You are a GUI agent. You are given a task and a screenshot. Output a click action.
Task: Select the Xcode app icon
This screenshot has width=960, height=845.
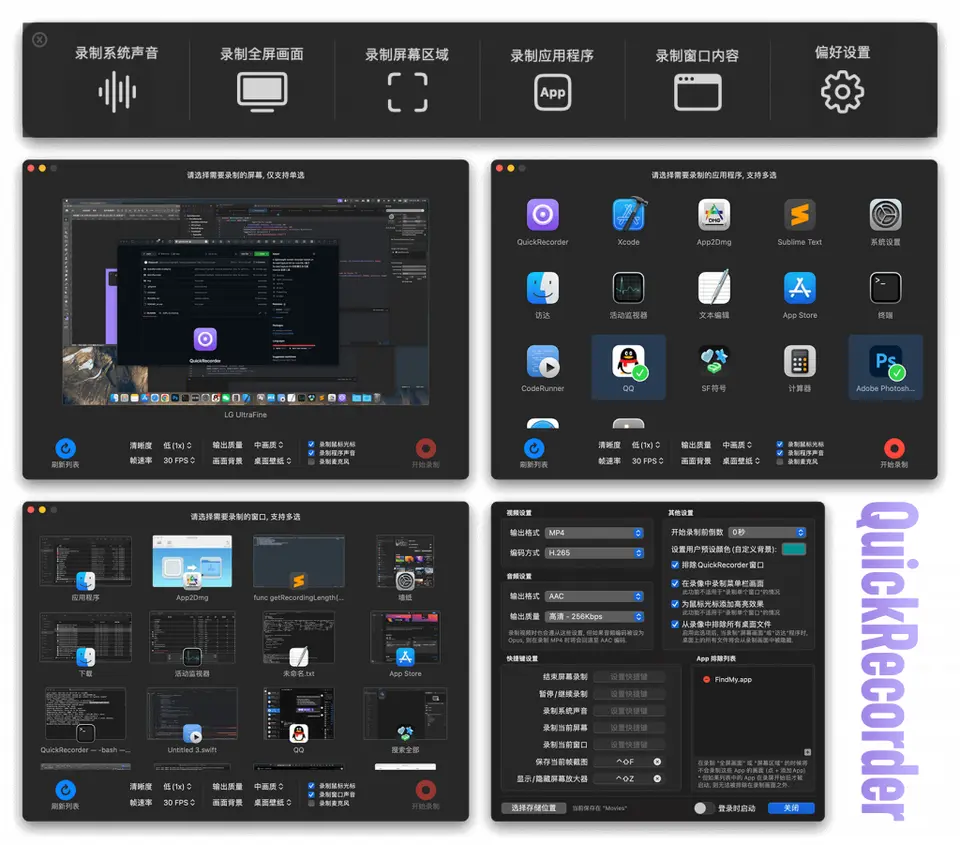pos(628,215)
